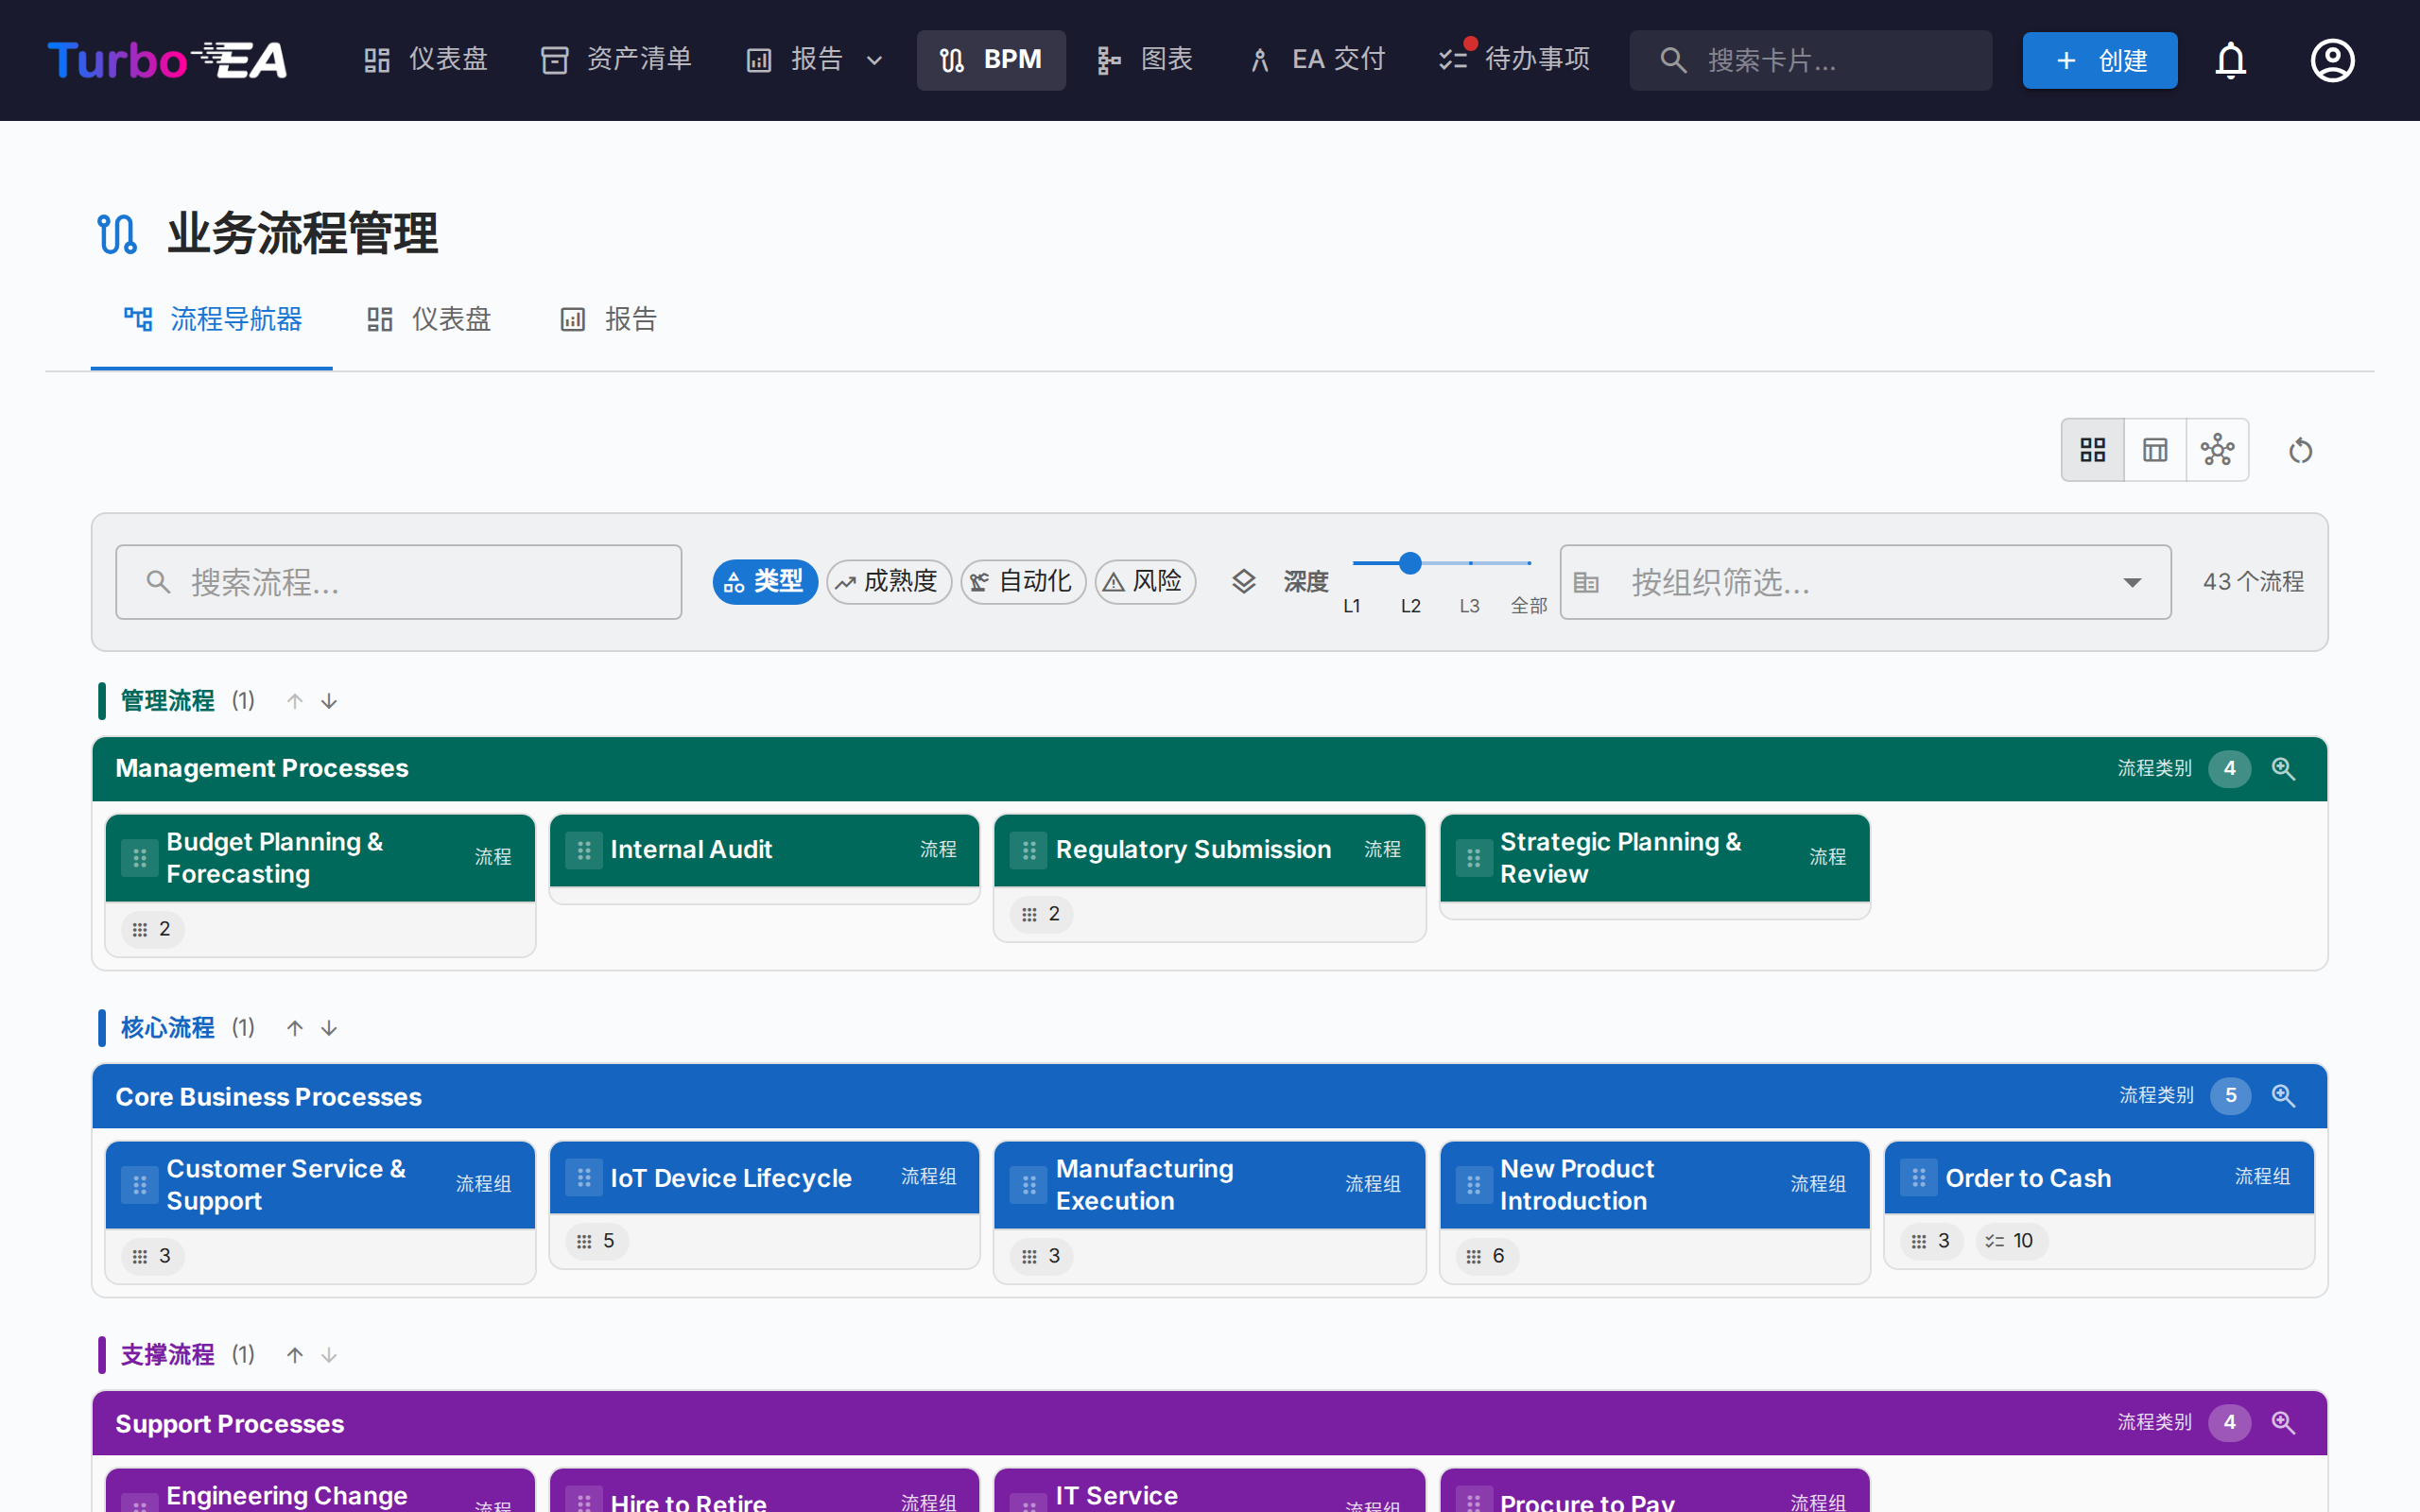
Task: Expand the 报告 menu in top navigation
Action: 815,60
